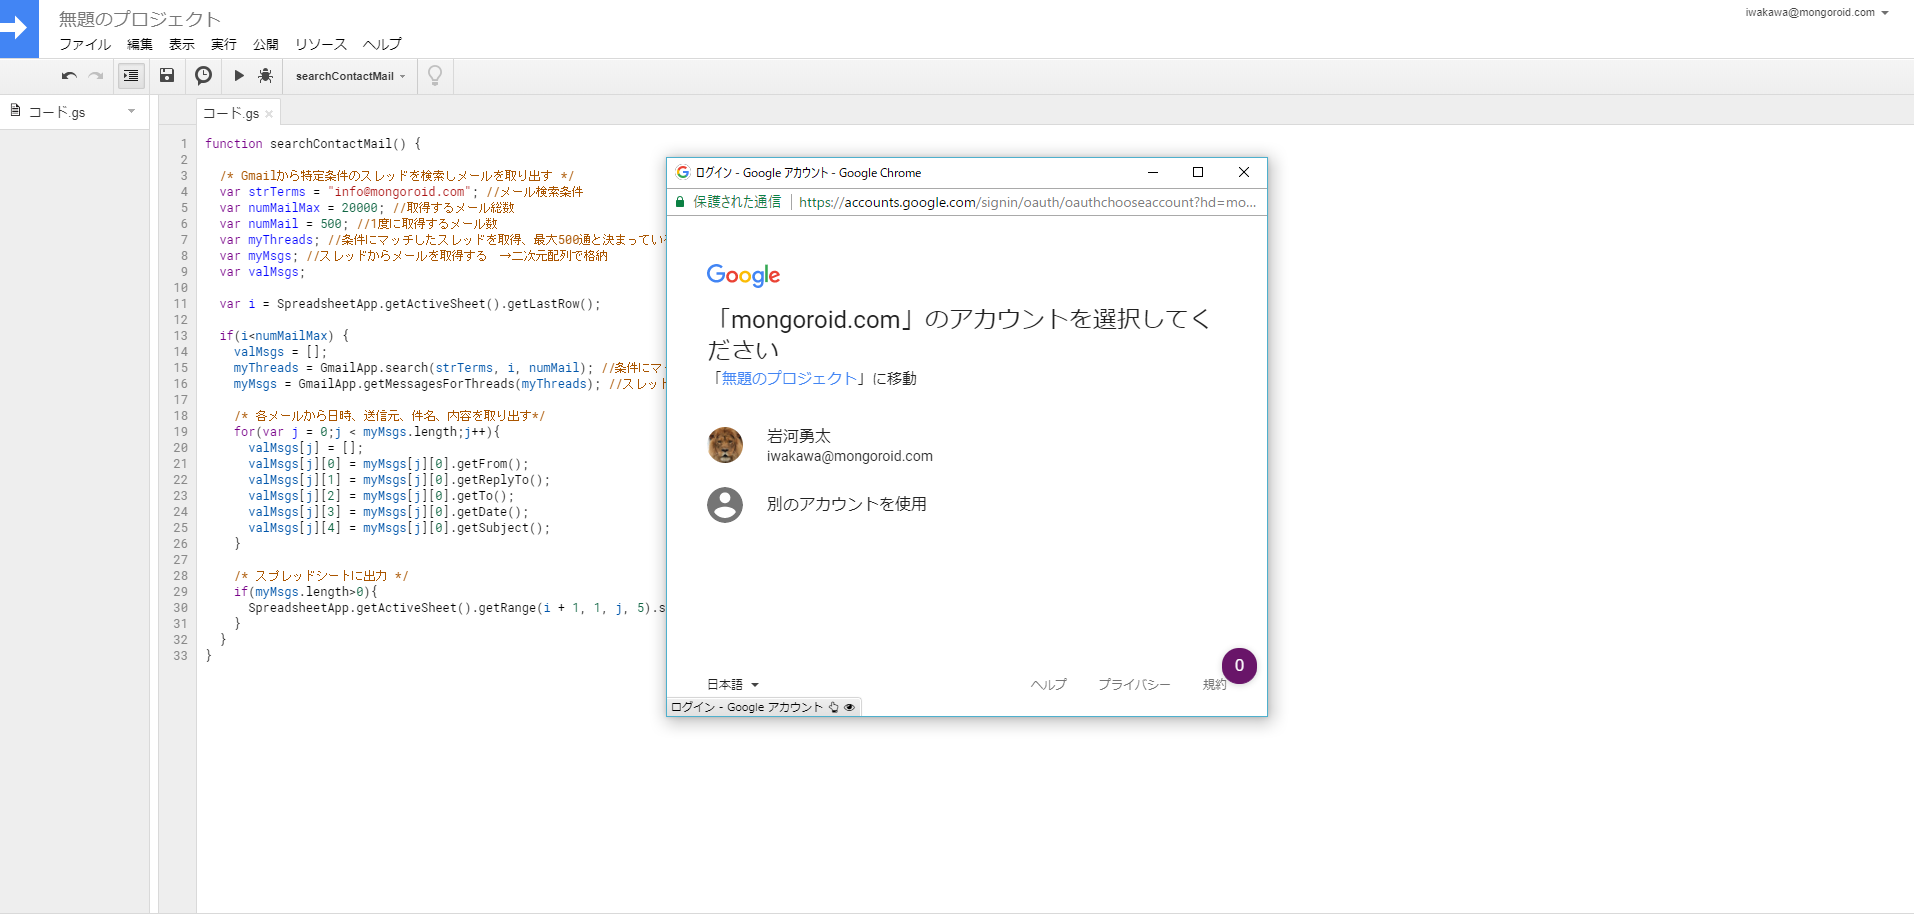This screenshot has height=918, width=1914.
Task: Debug the function with bug icon
Action: (265, 76)
